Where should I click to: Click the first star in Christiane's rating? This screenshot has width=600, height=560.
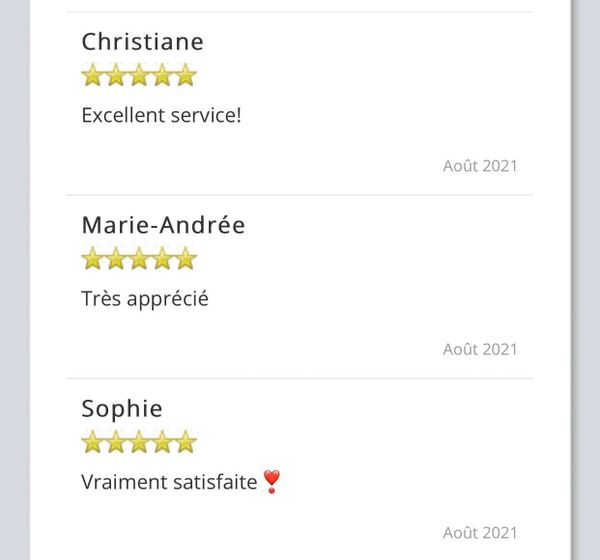point(93,75)
